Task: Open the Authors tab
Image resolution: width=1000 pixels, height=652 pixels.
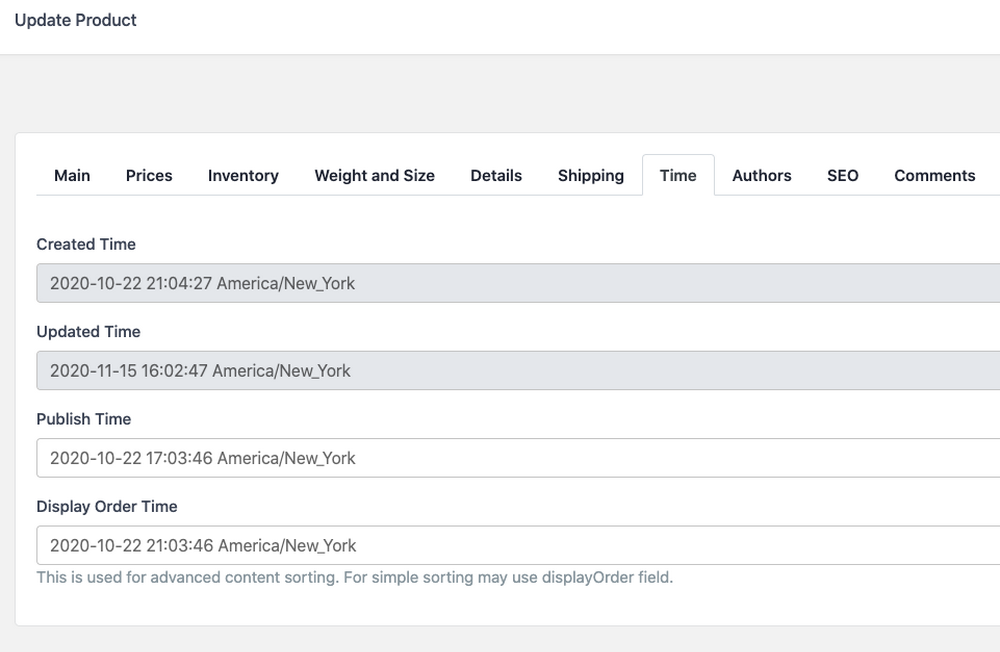Action: pyautogui.click(x=761, y=175)
